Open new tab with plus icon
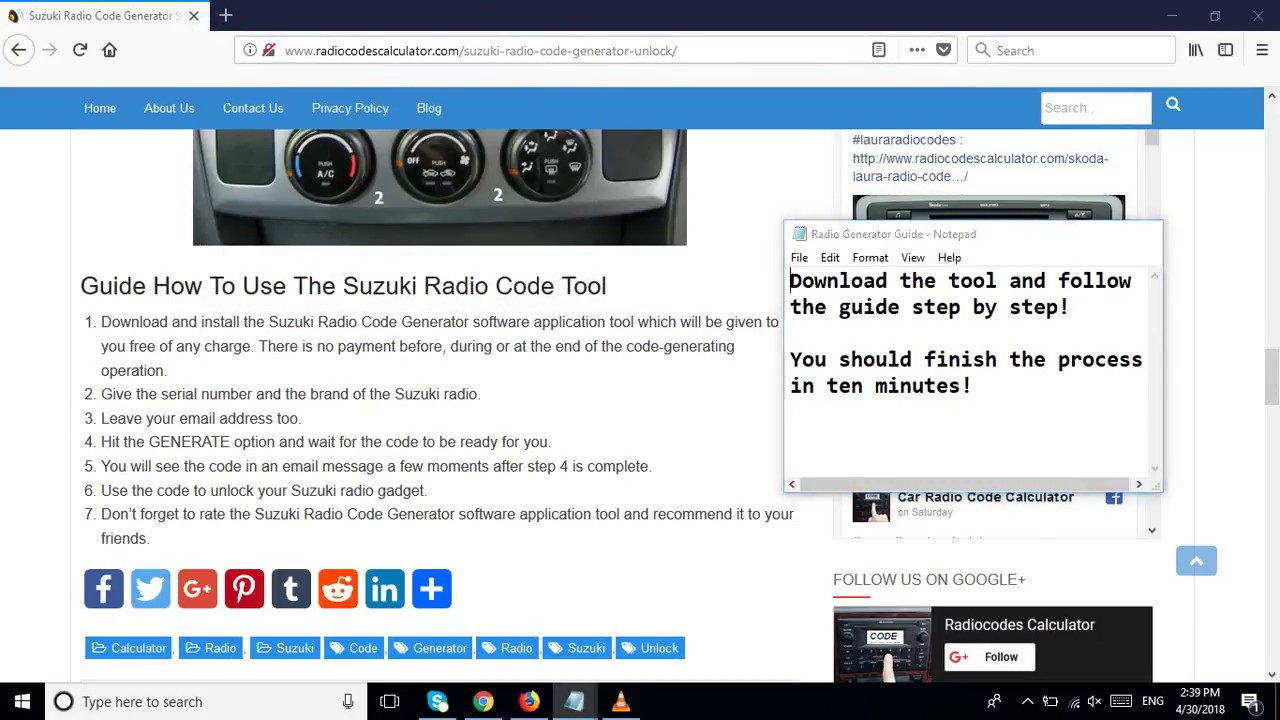 click(x=226, y=15)
